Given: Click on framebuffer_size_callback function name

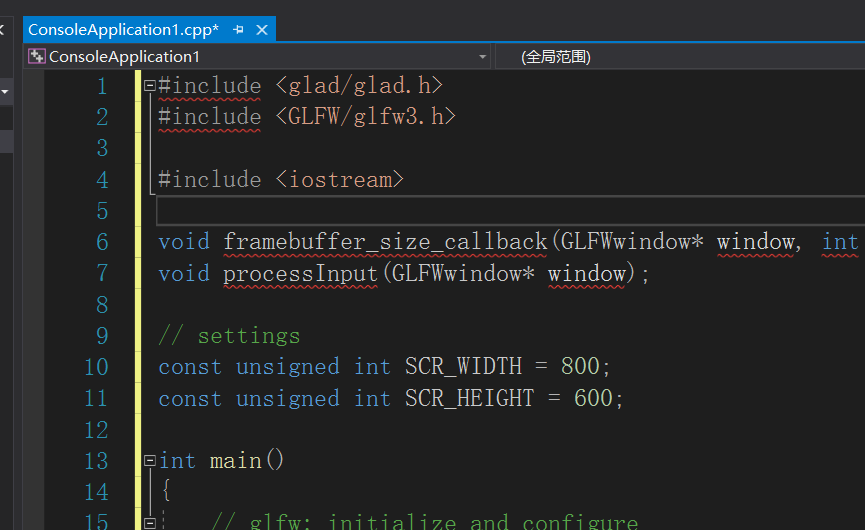Looking at the screenshot, I should point(385,242).
